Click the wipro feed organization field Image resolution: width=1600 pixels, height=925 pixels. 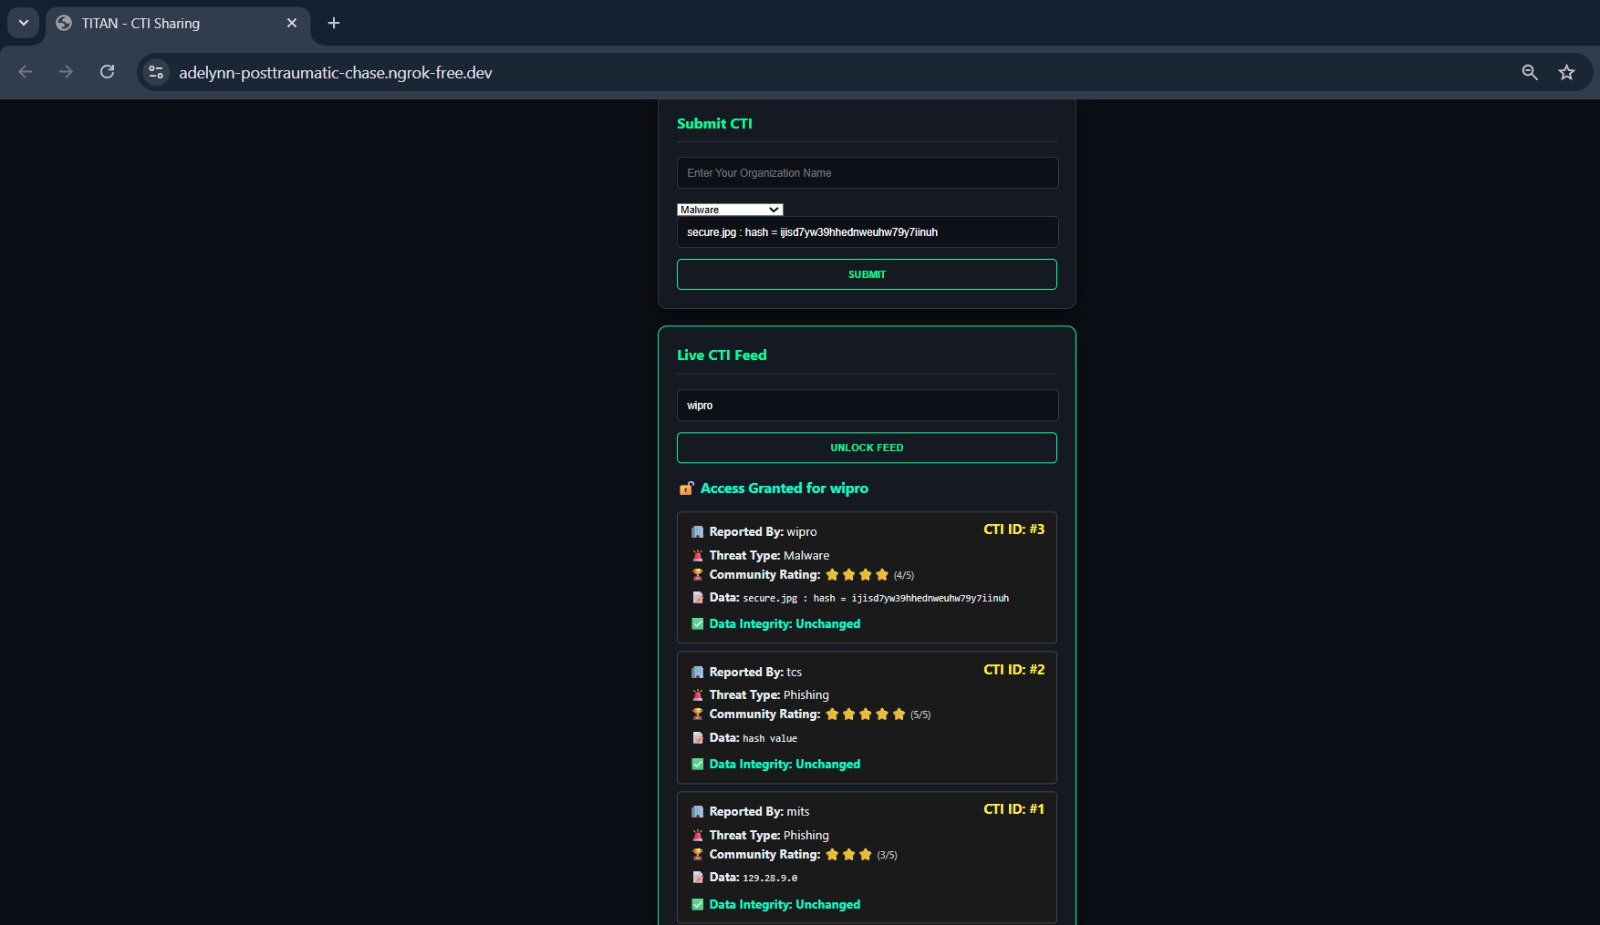click(x=867, y=405)
